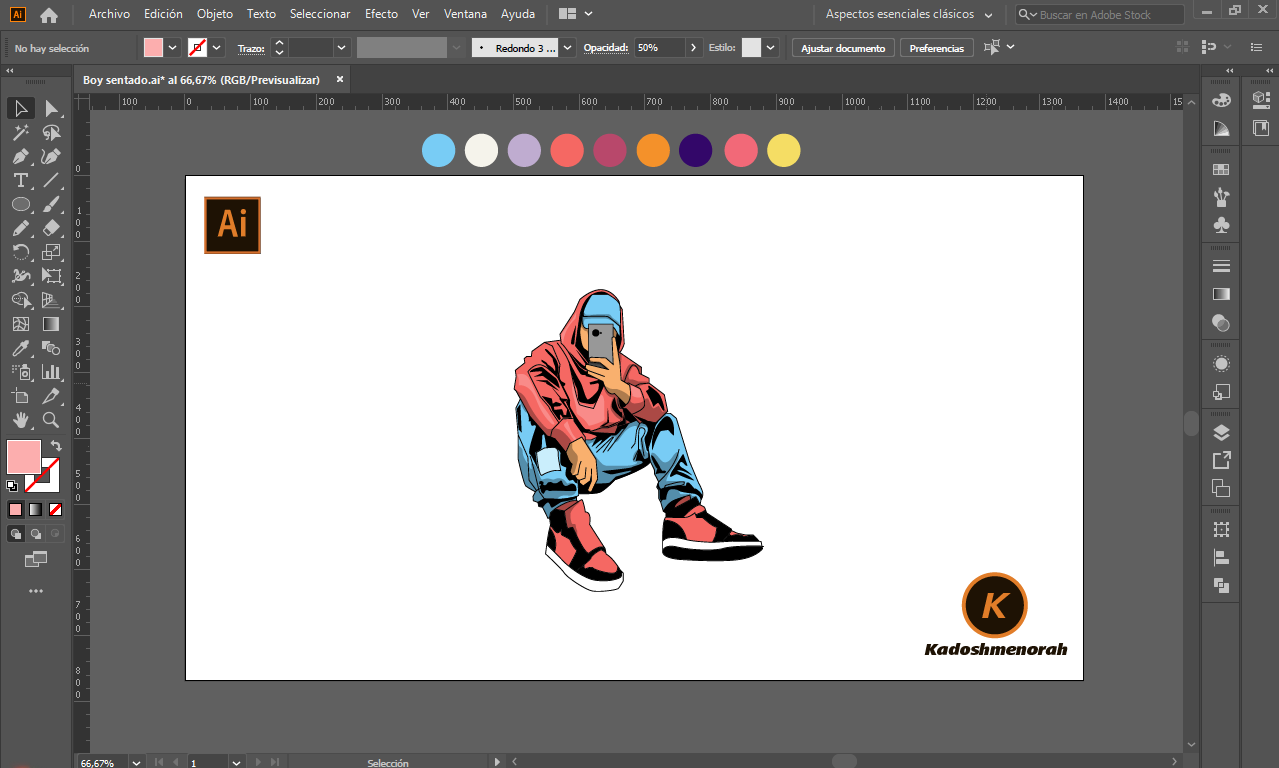Open the Symbols panel icon

[1221, 225]
